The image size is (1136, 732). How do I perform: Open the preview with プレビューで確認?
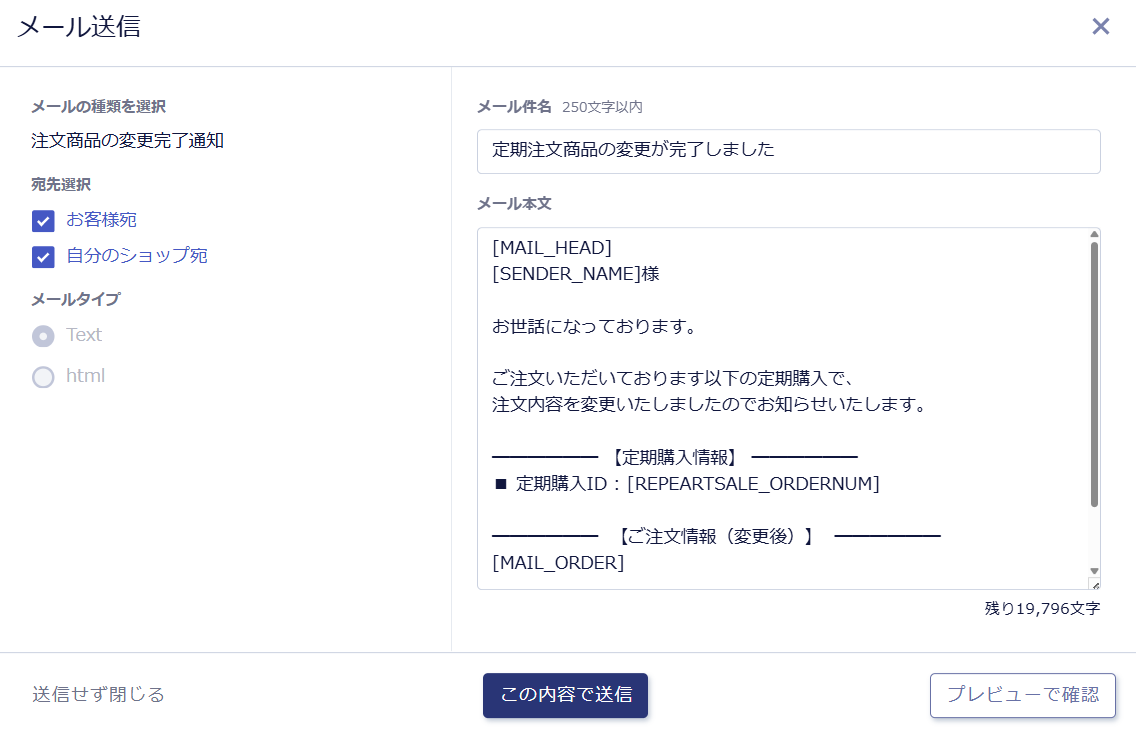[x=1022, y=695]
